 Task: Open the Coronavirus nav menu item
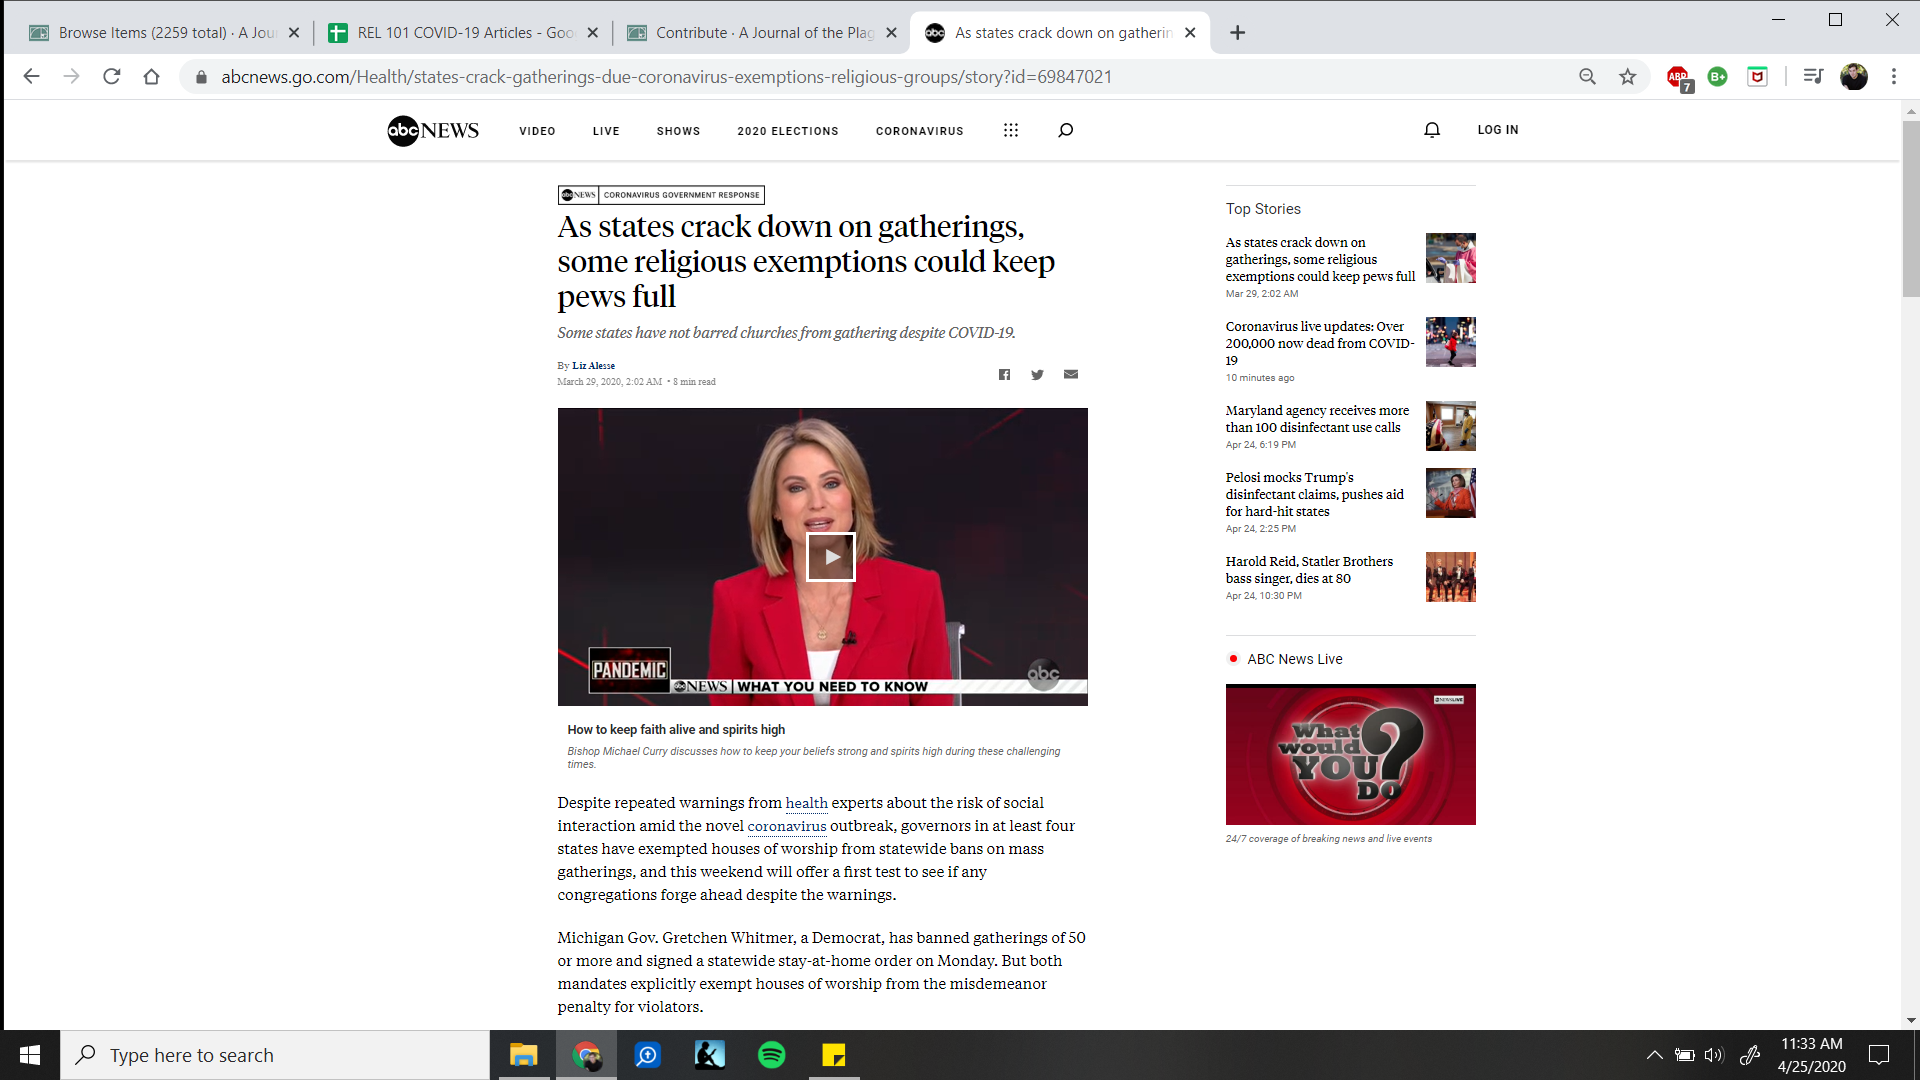(x=919, y=131)
